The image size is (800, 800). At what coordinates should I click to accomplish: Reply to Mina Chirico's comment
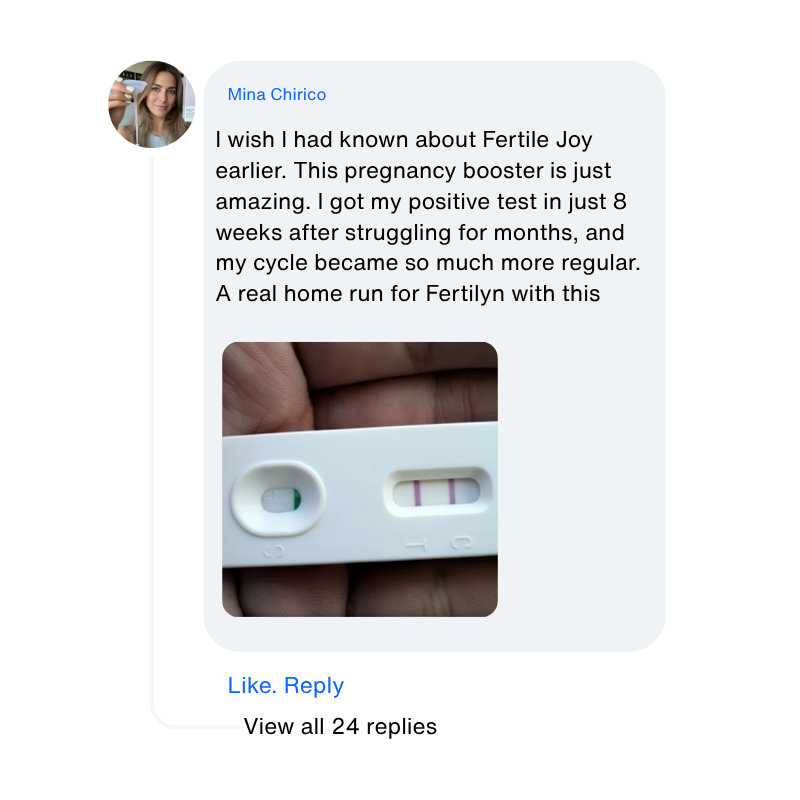(x=314, y=686)
